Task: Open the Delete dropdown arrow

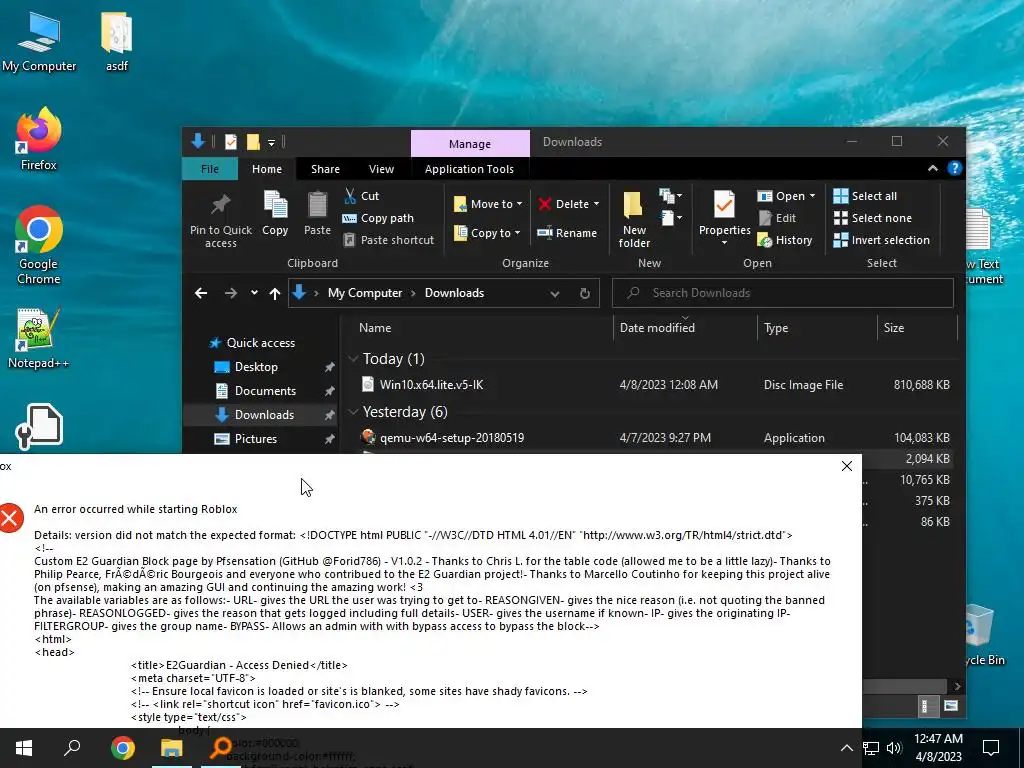Action: point(596,204)
